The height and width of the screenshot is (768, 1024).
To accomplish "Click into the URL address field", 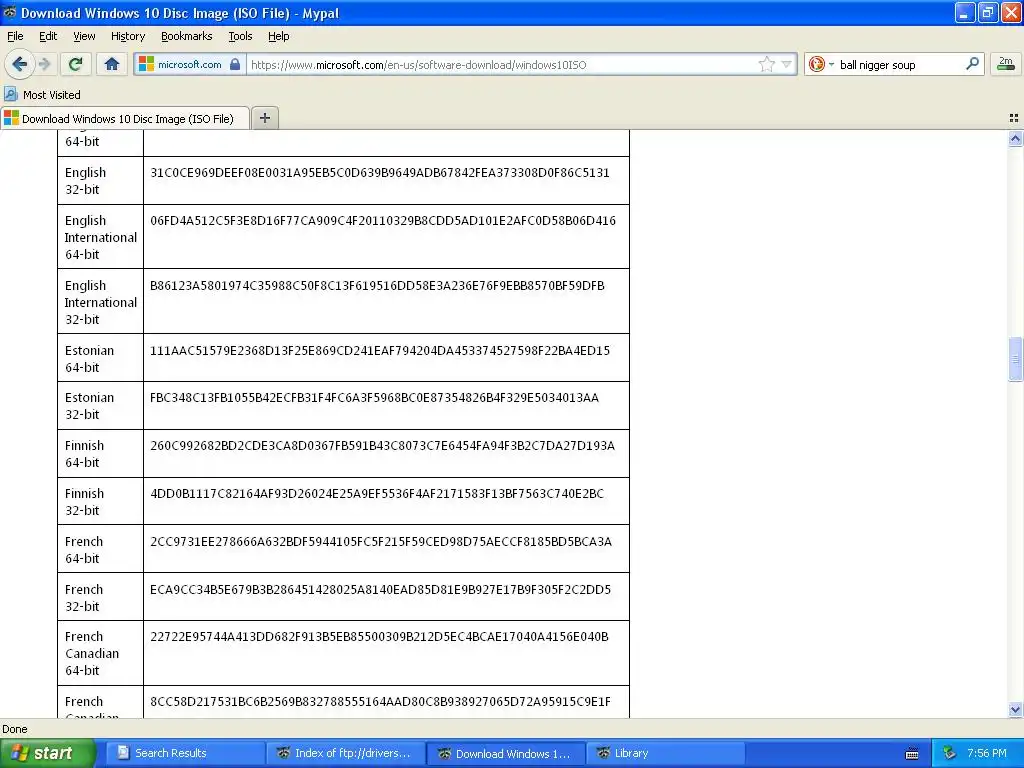I will click(502, 64).
